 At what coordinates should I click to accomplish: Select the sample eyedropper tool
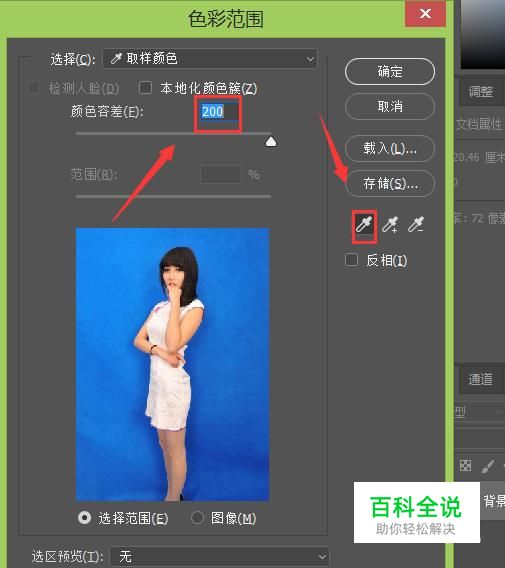[x=364, y=225]
